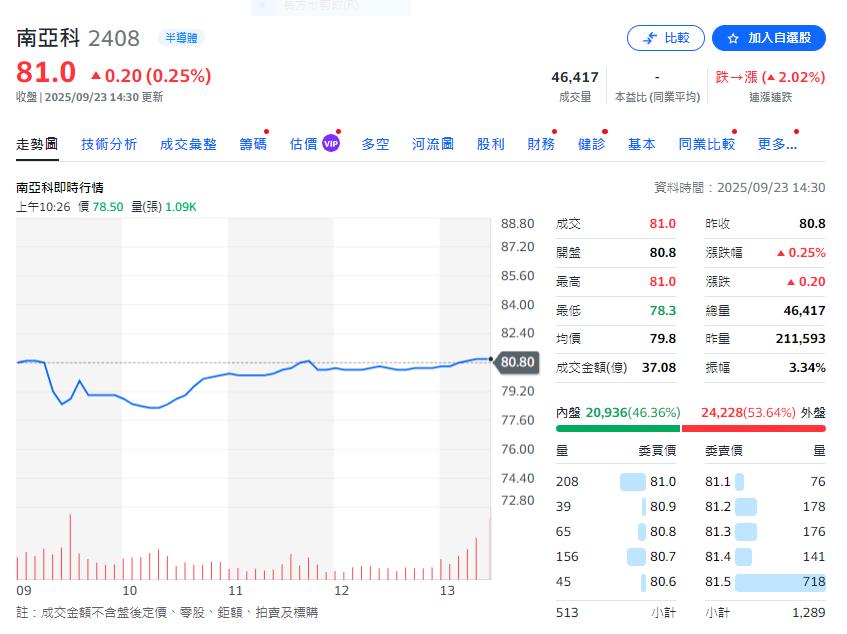Open the 更多 tab dropdown
The width and height of the screenshot is (847, 634).
pyautogui.click(x=777, y=144)
